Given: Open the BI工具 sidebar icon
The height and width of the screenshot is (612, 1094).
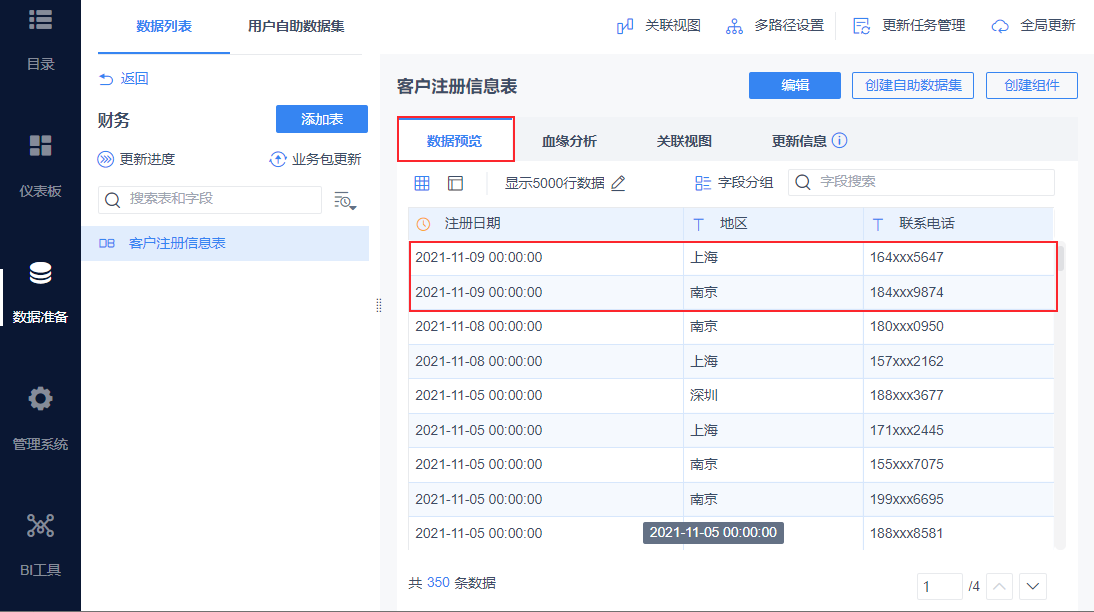Looking at the screenshot, I should click(40, 525).
